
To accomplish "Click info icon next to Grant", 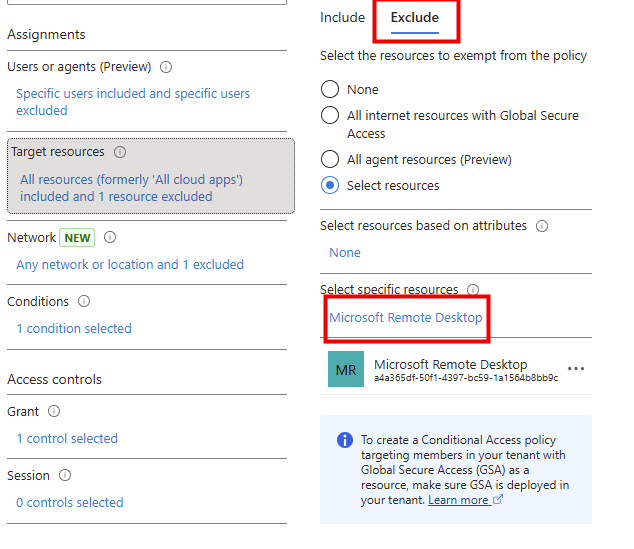I will click(x=54, y=411).
